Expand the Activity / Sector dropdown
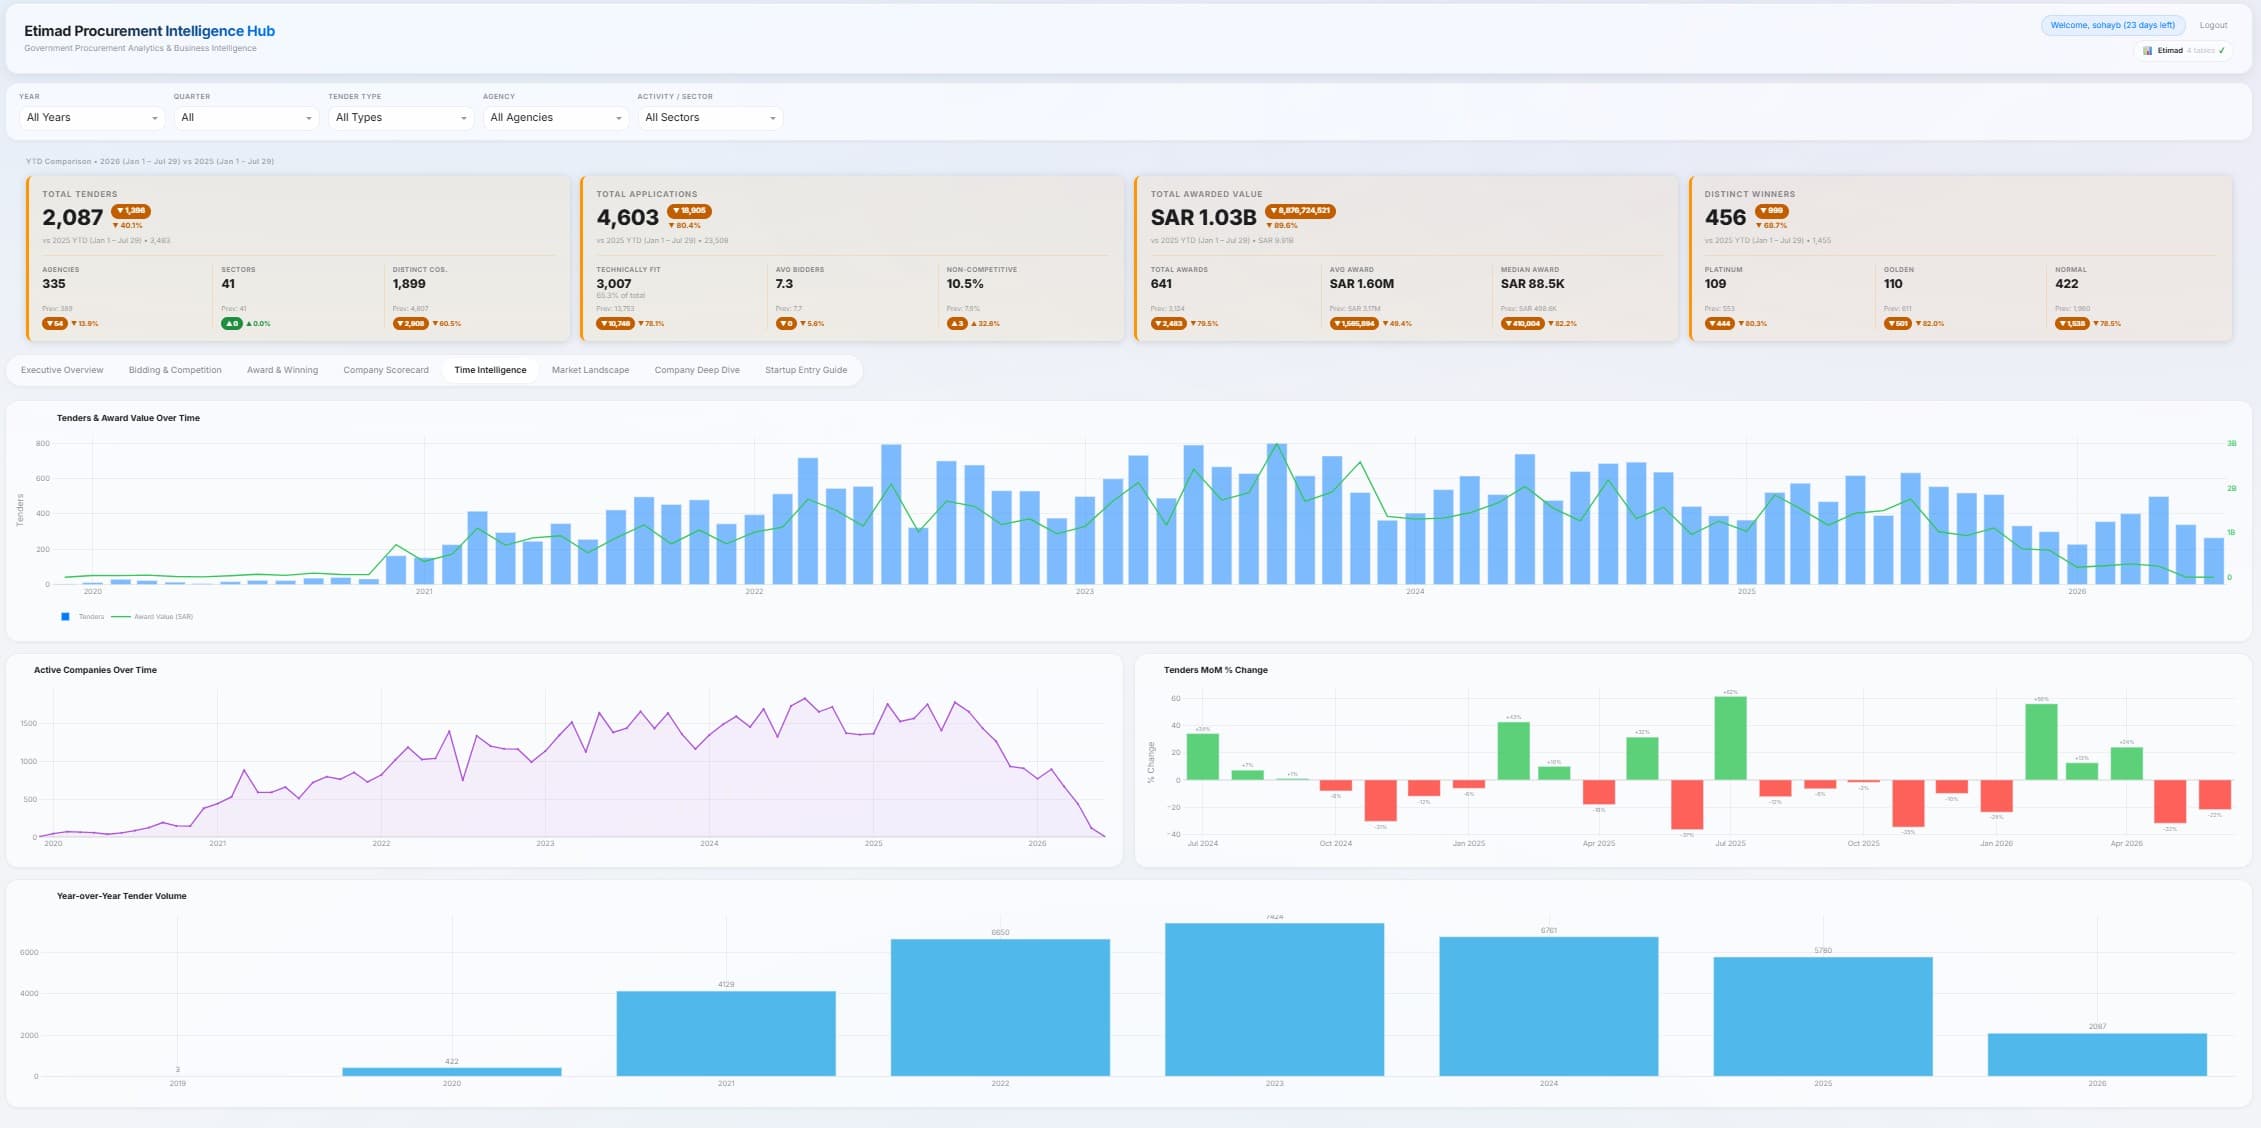The height and width of the screenshot is (1128, 2261). click(710, 118)
